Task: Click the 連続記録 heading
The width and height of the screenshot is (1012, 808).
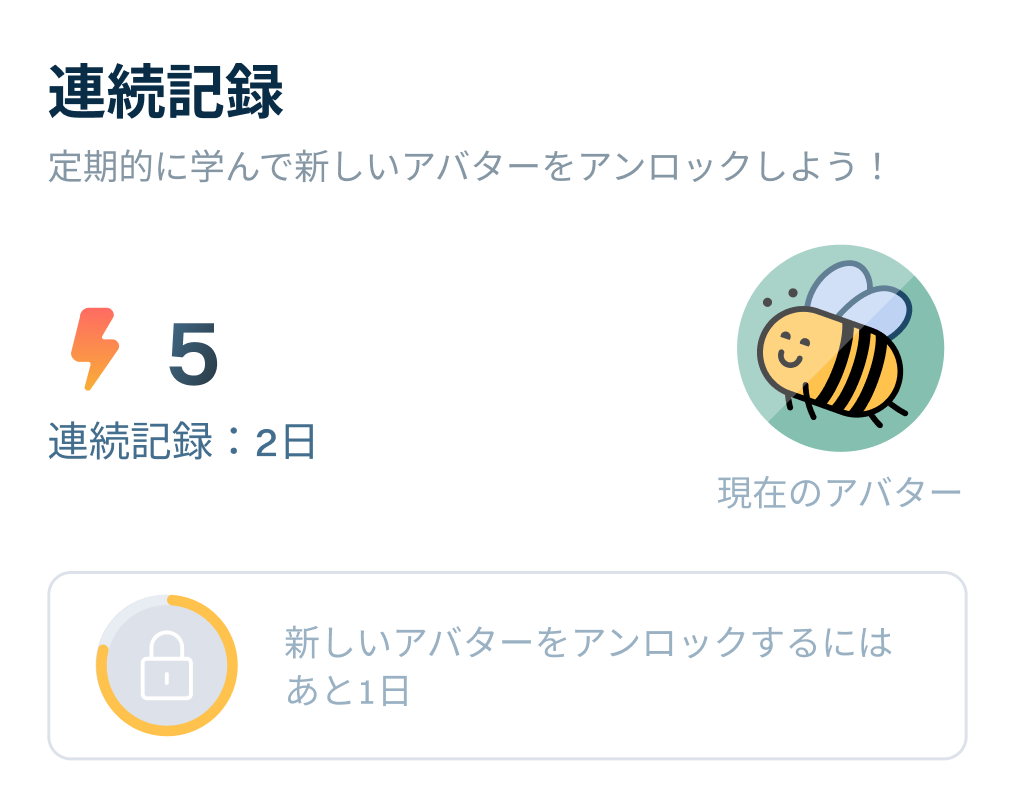Action: 166,95
